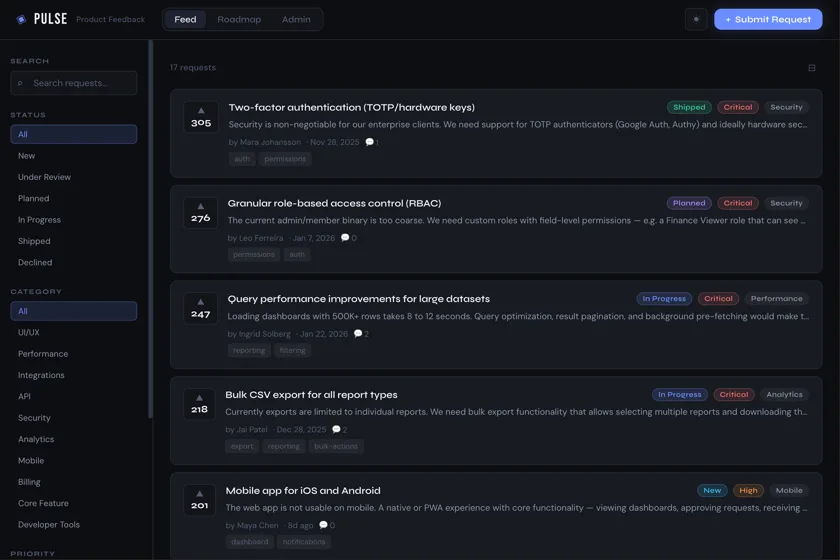Click the Submit Request button
Viewport: 840px width, 560px height.
click(768, 19)
